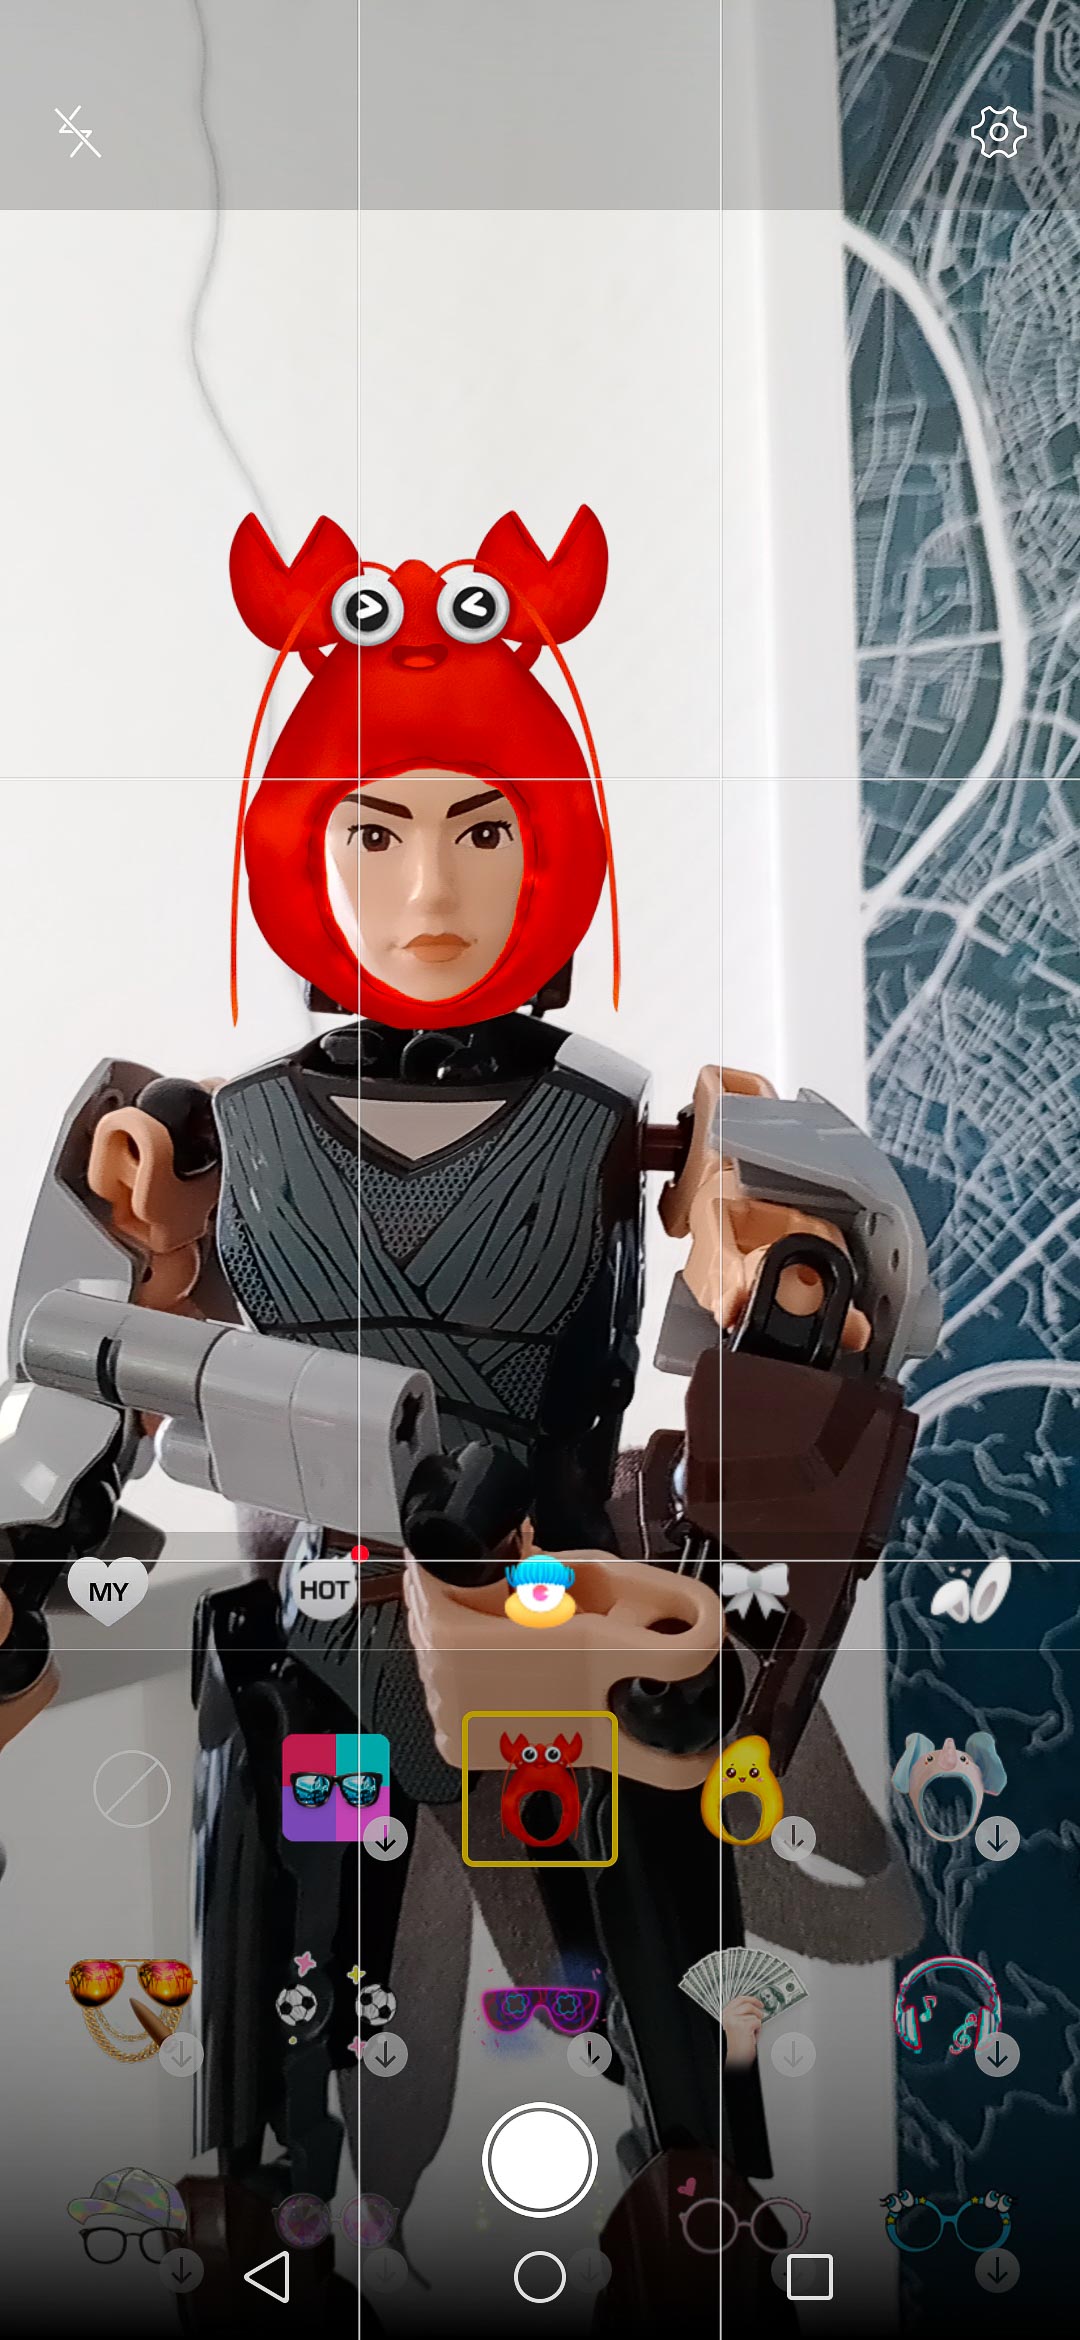Choose colorful pop-art glasses sticker
The height and width of the screenshot is (2340, 1080).
click(336, 1787)
